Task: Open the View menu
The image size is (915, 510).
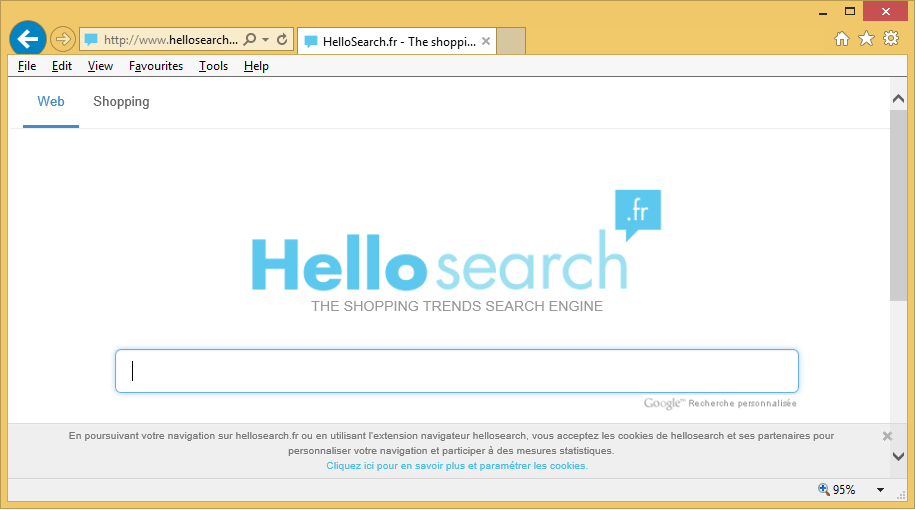Action: pyautogui.click(x=100, y=66)
